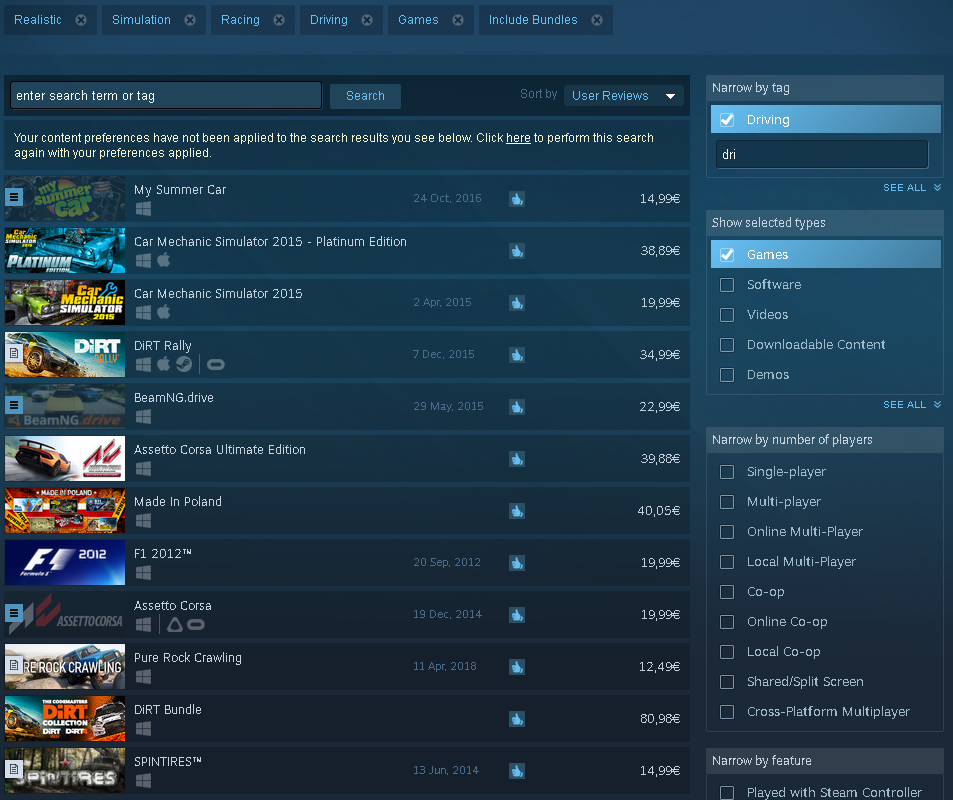Click the review thumb for Made In Poland
This screenshot has width=953, height=800.
tap(517, 511)
